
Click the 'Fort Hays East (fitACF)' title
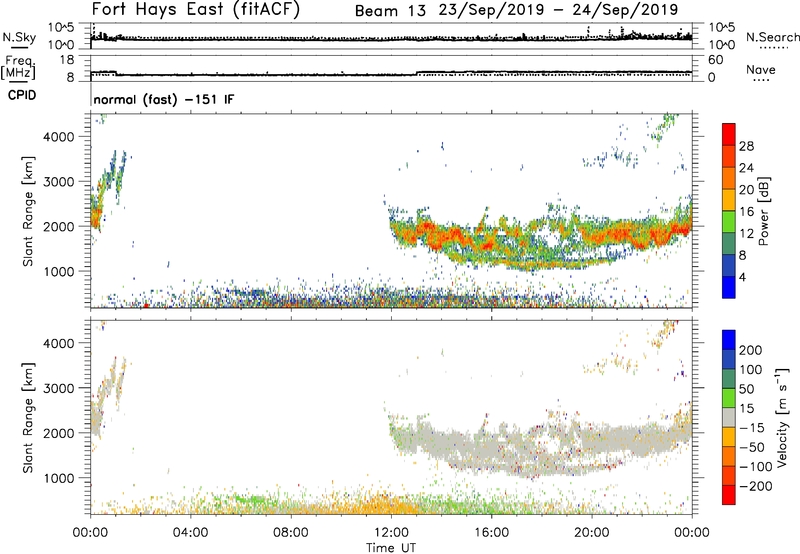tap(195, 9)
